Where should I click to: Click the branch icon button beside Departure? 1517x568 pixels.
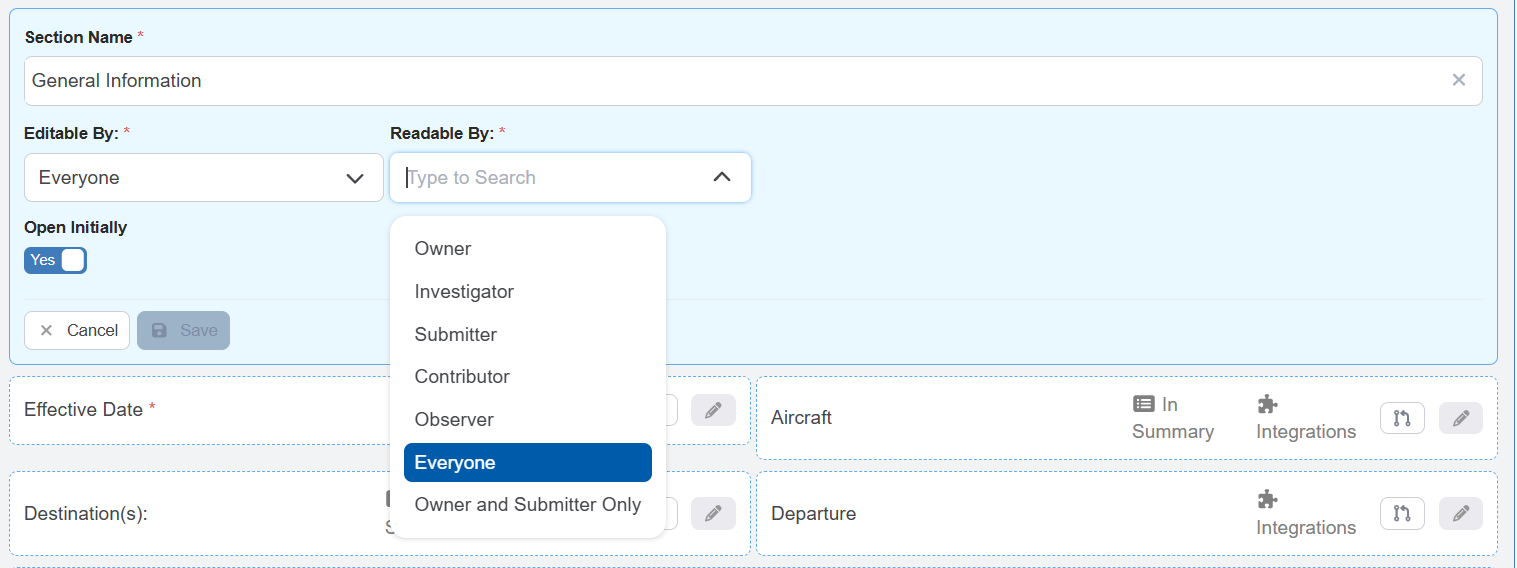pyautogui.click(x=1402, y=514)
